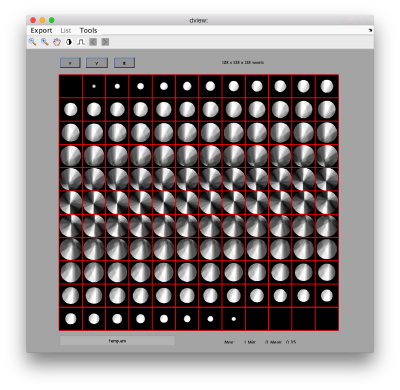400x390 pixels.
Task: Activate the pan hand tool
Action: (x=57, y=42)
